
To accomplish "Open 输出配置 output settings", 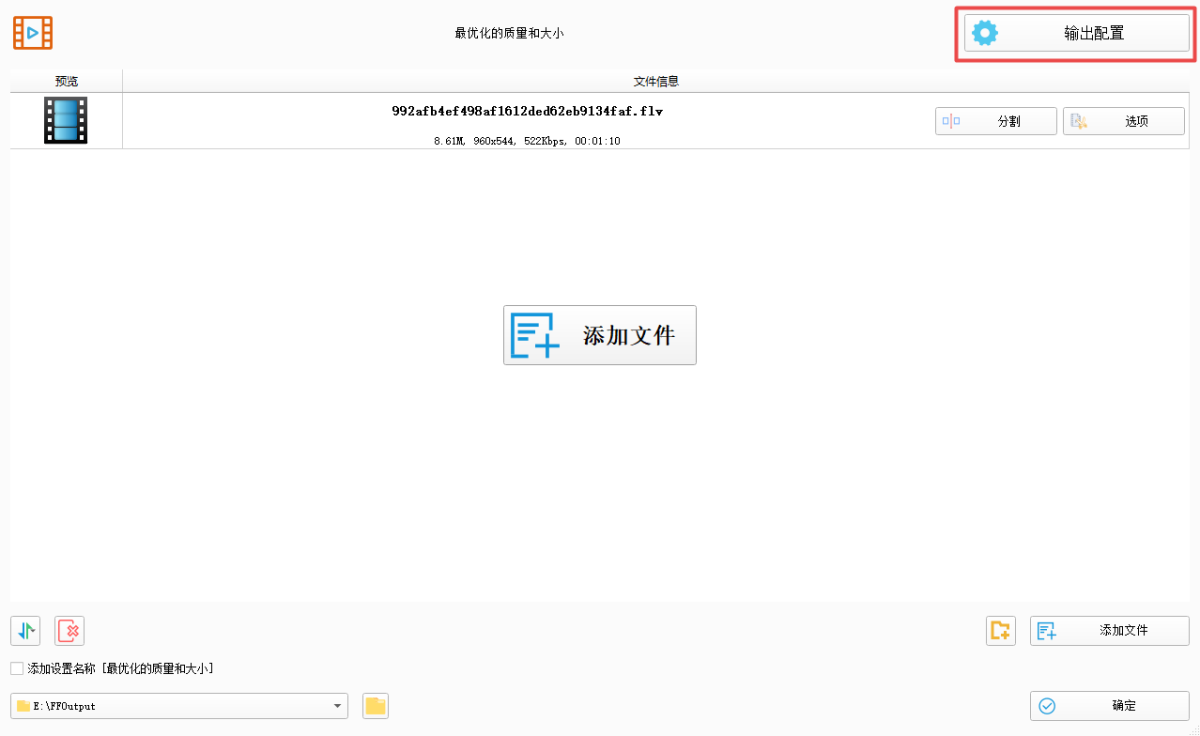I will tap(1075, 33).
